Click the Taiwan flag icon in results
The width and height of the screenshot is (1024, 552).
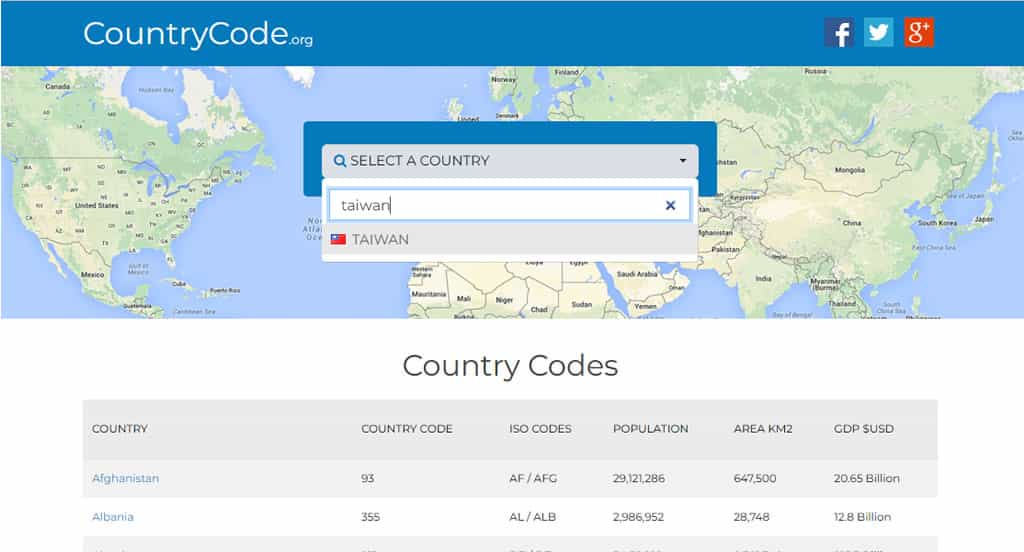338,239
